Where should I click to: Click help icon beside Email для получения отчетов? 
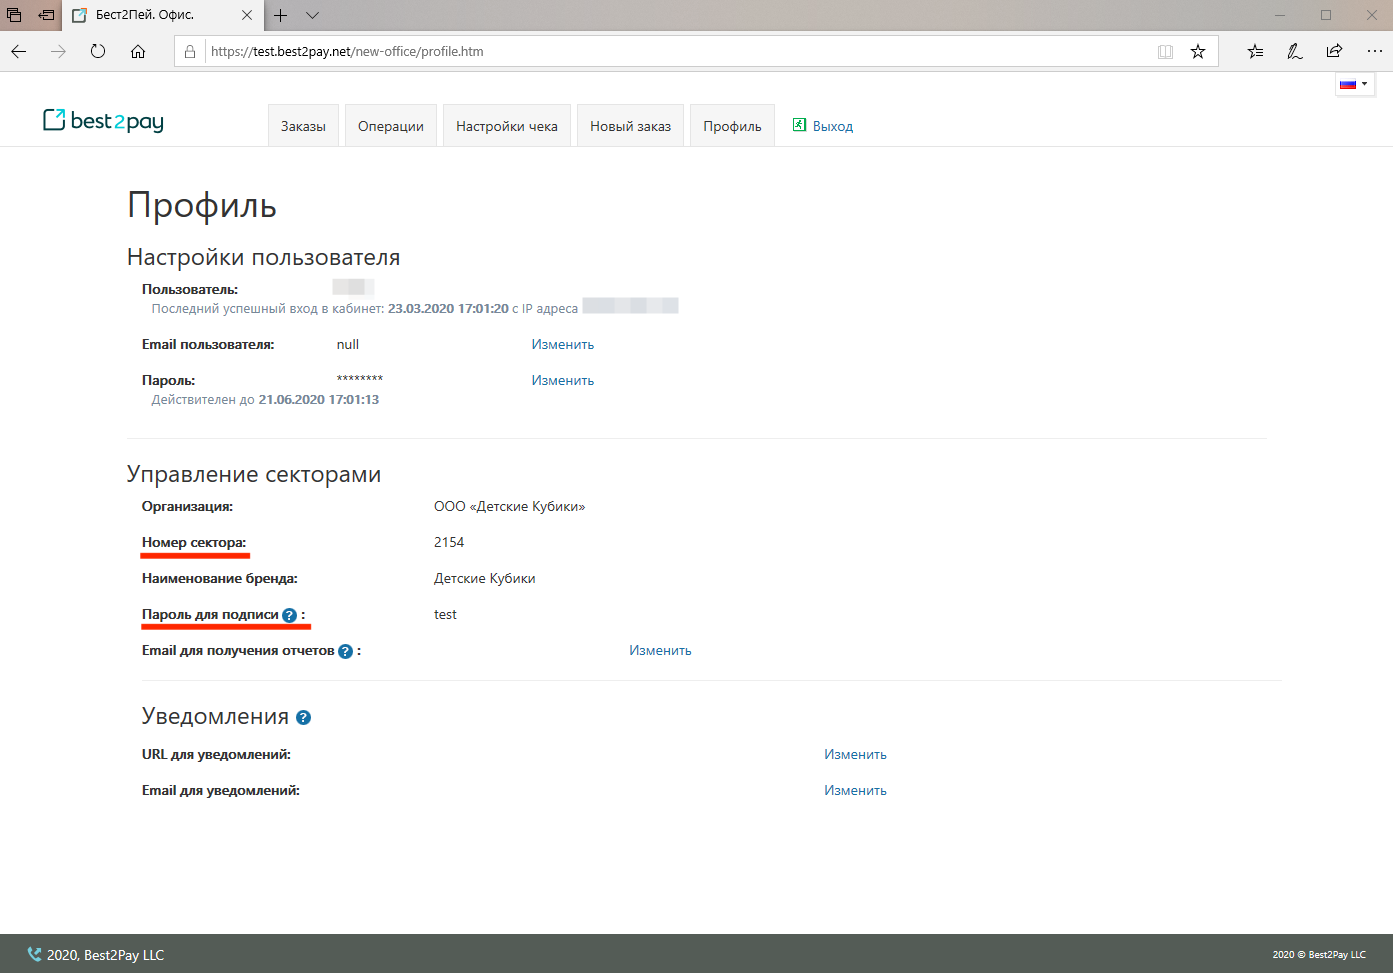point(345,651)
